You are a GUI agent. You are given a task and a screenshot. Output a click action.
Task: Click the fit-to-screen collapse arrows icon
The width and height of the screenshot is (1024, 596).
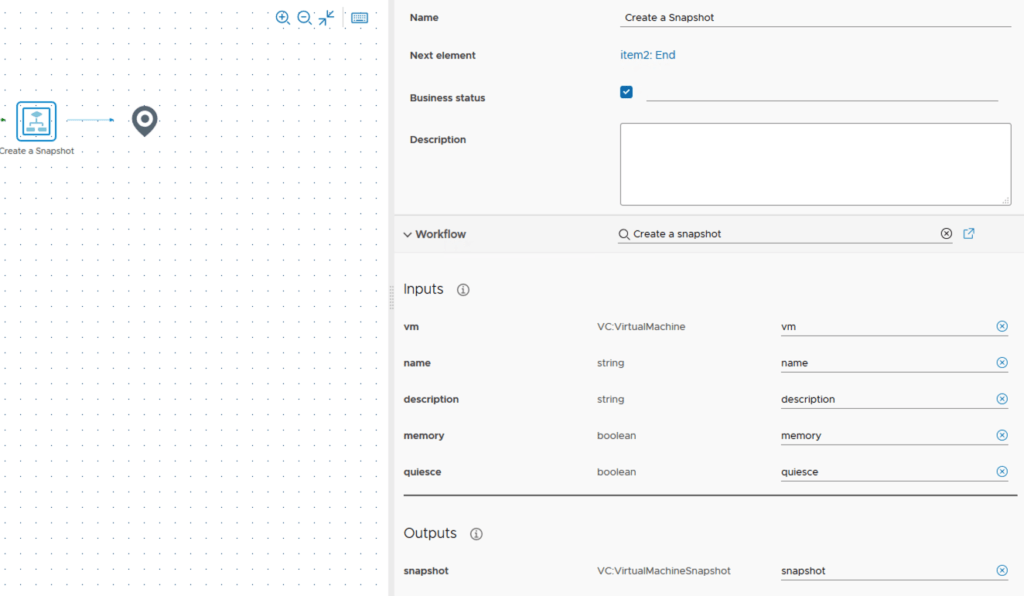tap(327, 18)
